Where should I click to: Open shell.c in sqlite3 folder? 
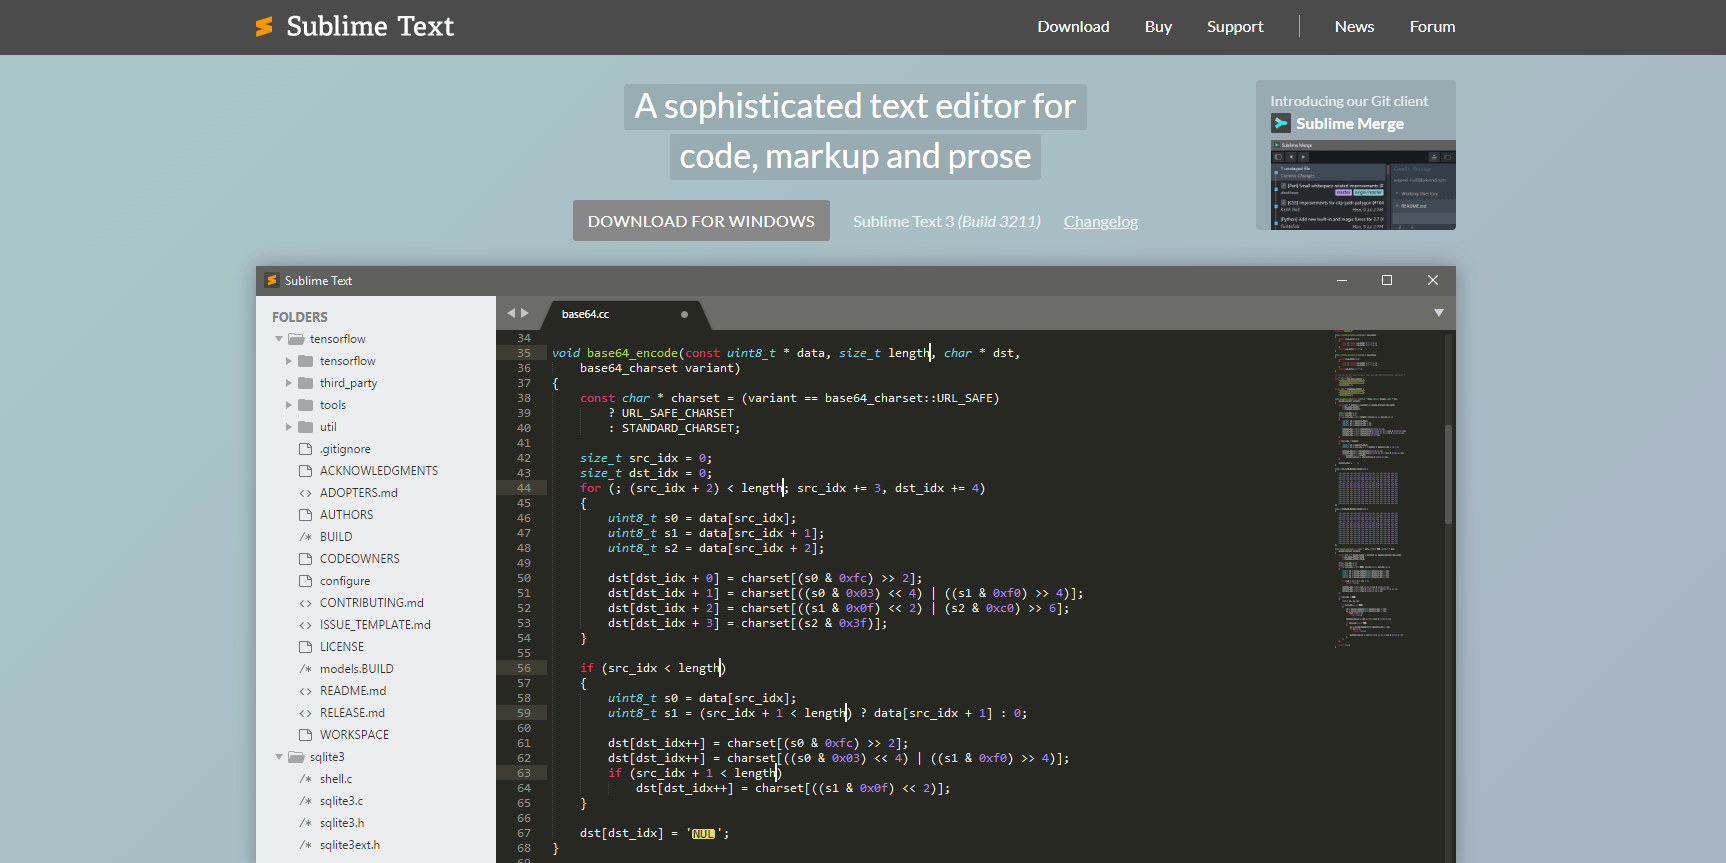(336, 779)
